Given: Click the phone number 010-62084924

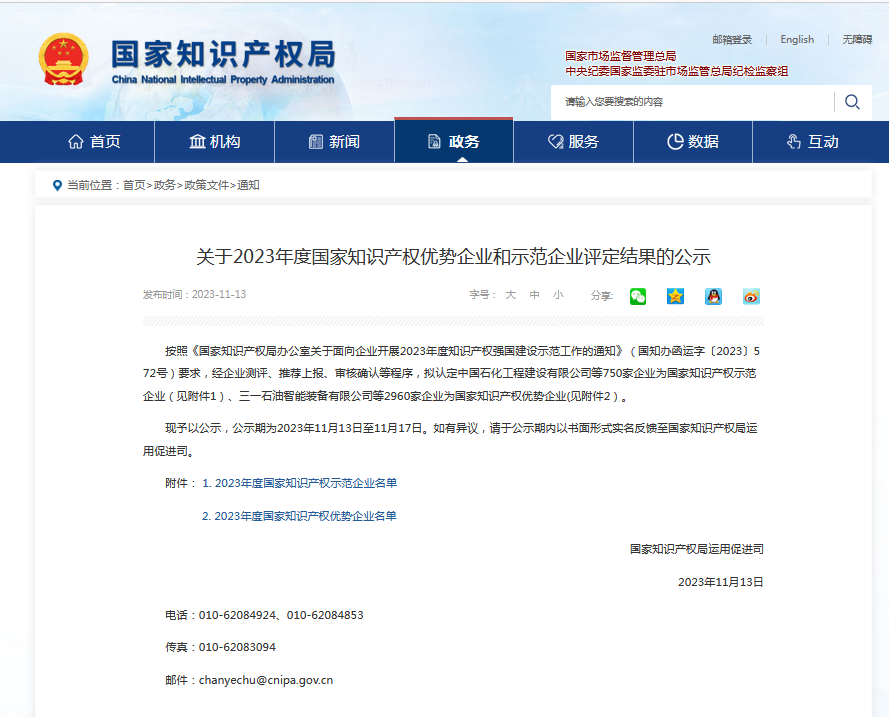Looking at the screenshot, I should (x=237, y=616).
